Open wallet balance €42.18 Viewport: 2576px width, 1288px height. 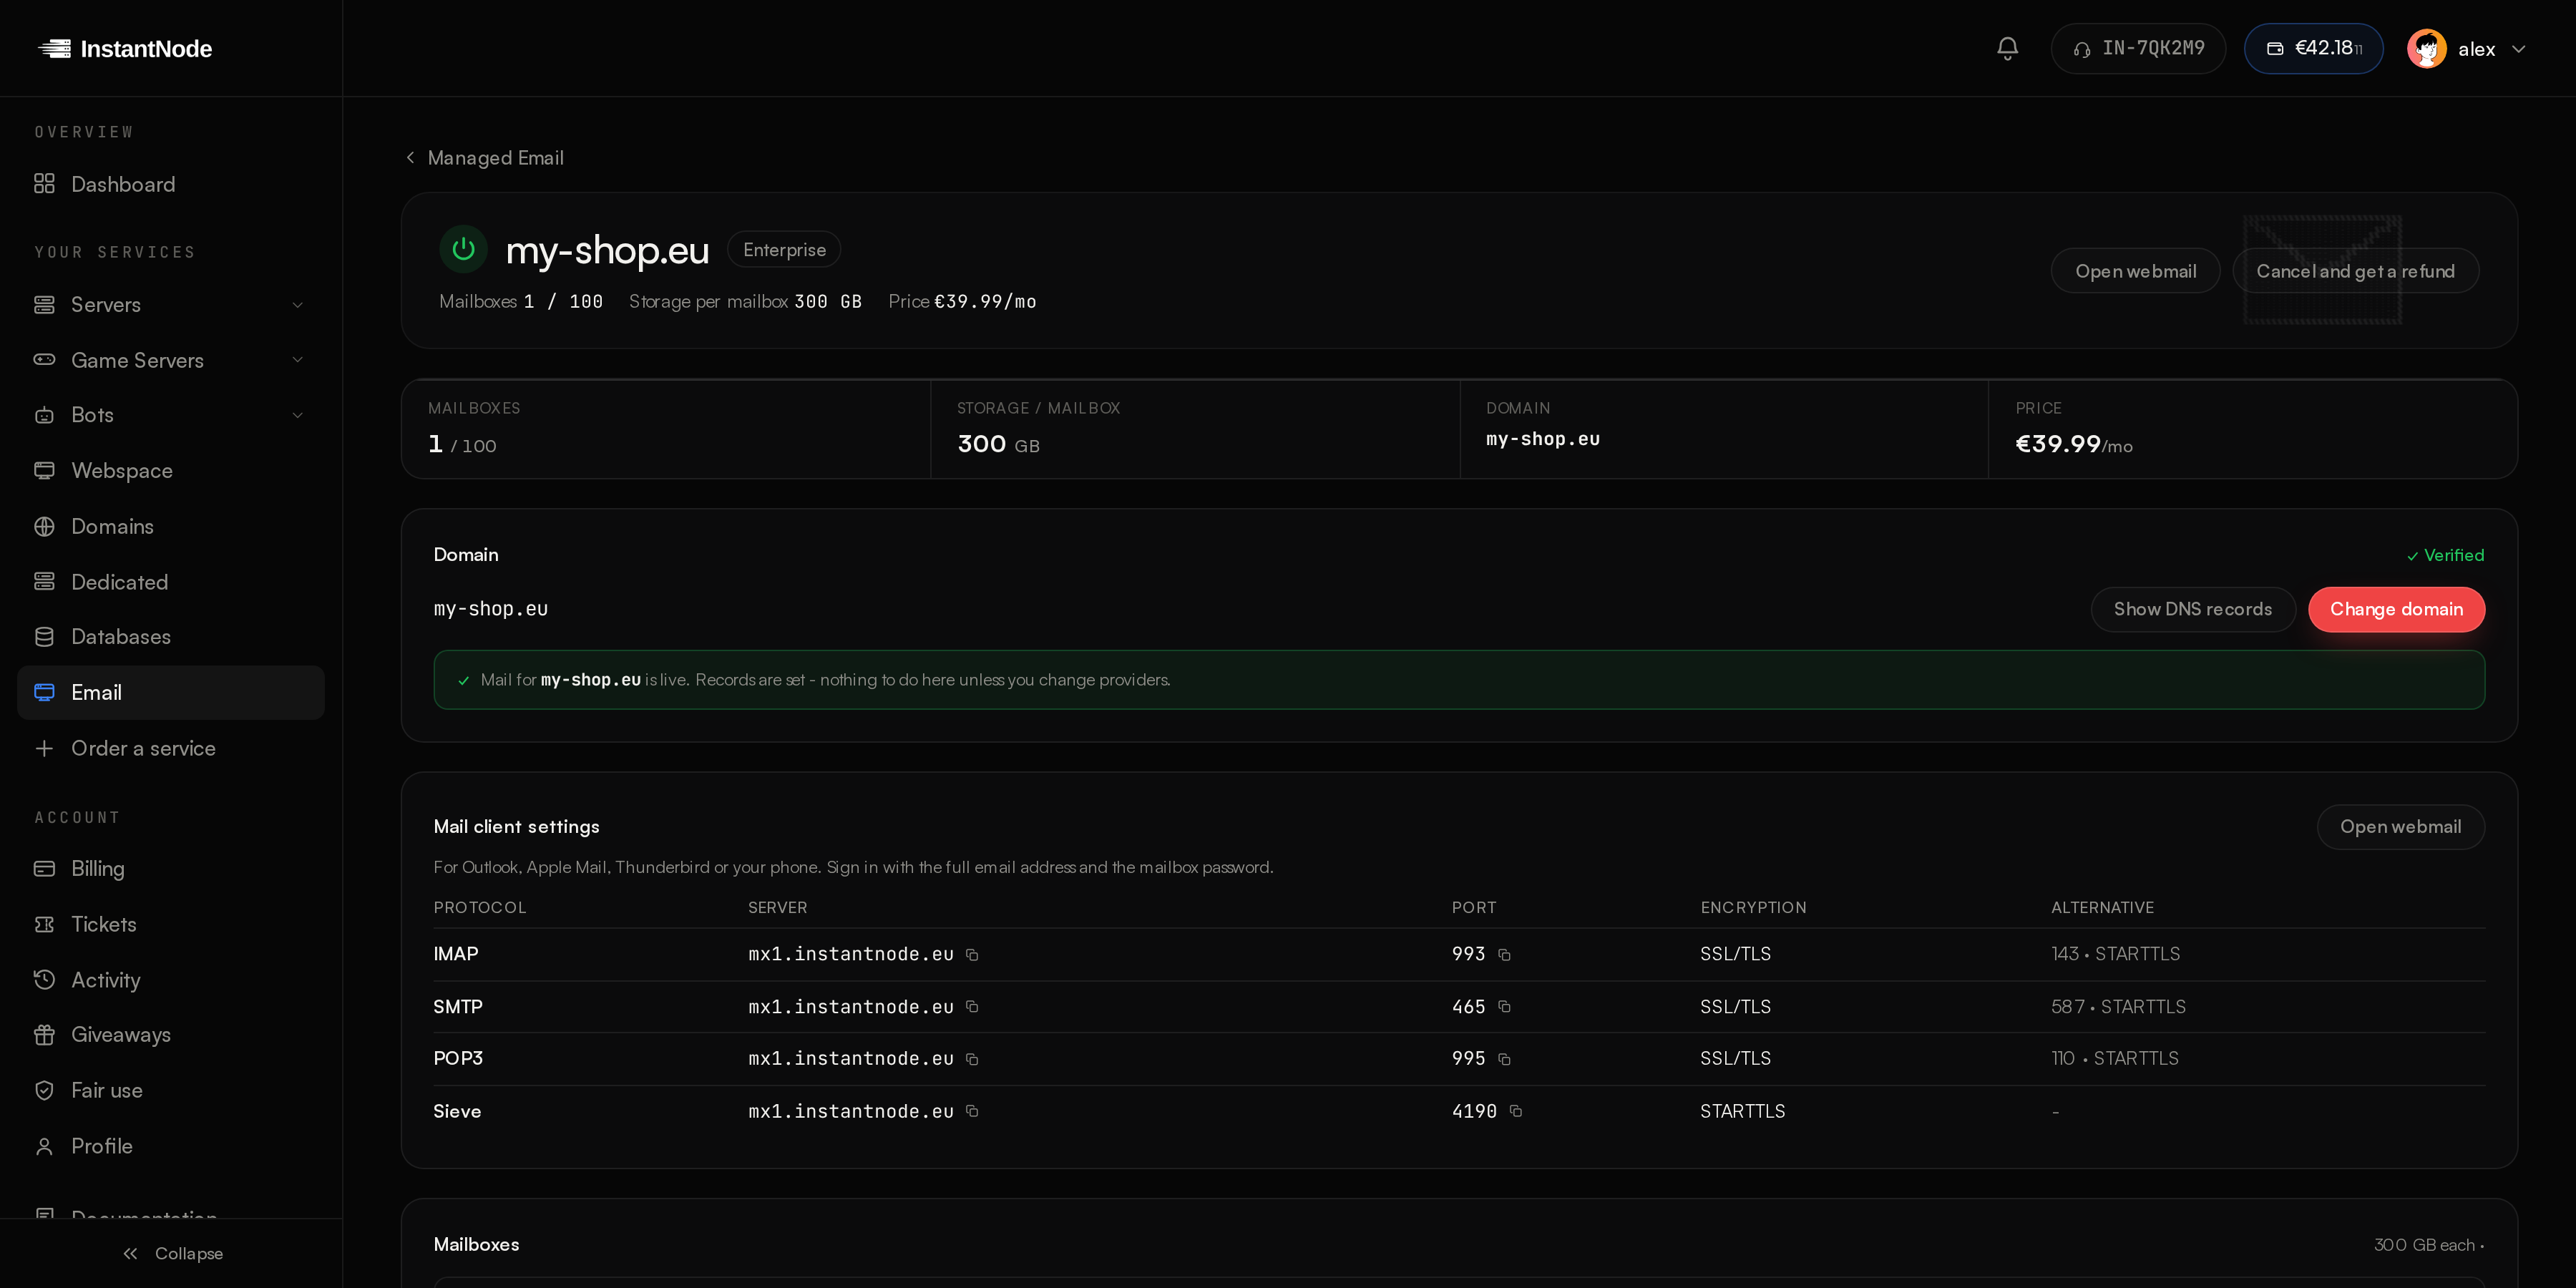pyautogui.click(x=2313, y=48)
